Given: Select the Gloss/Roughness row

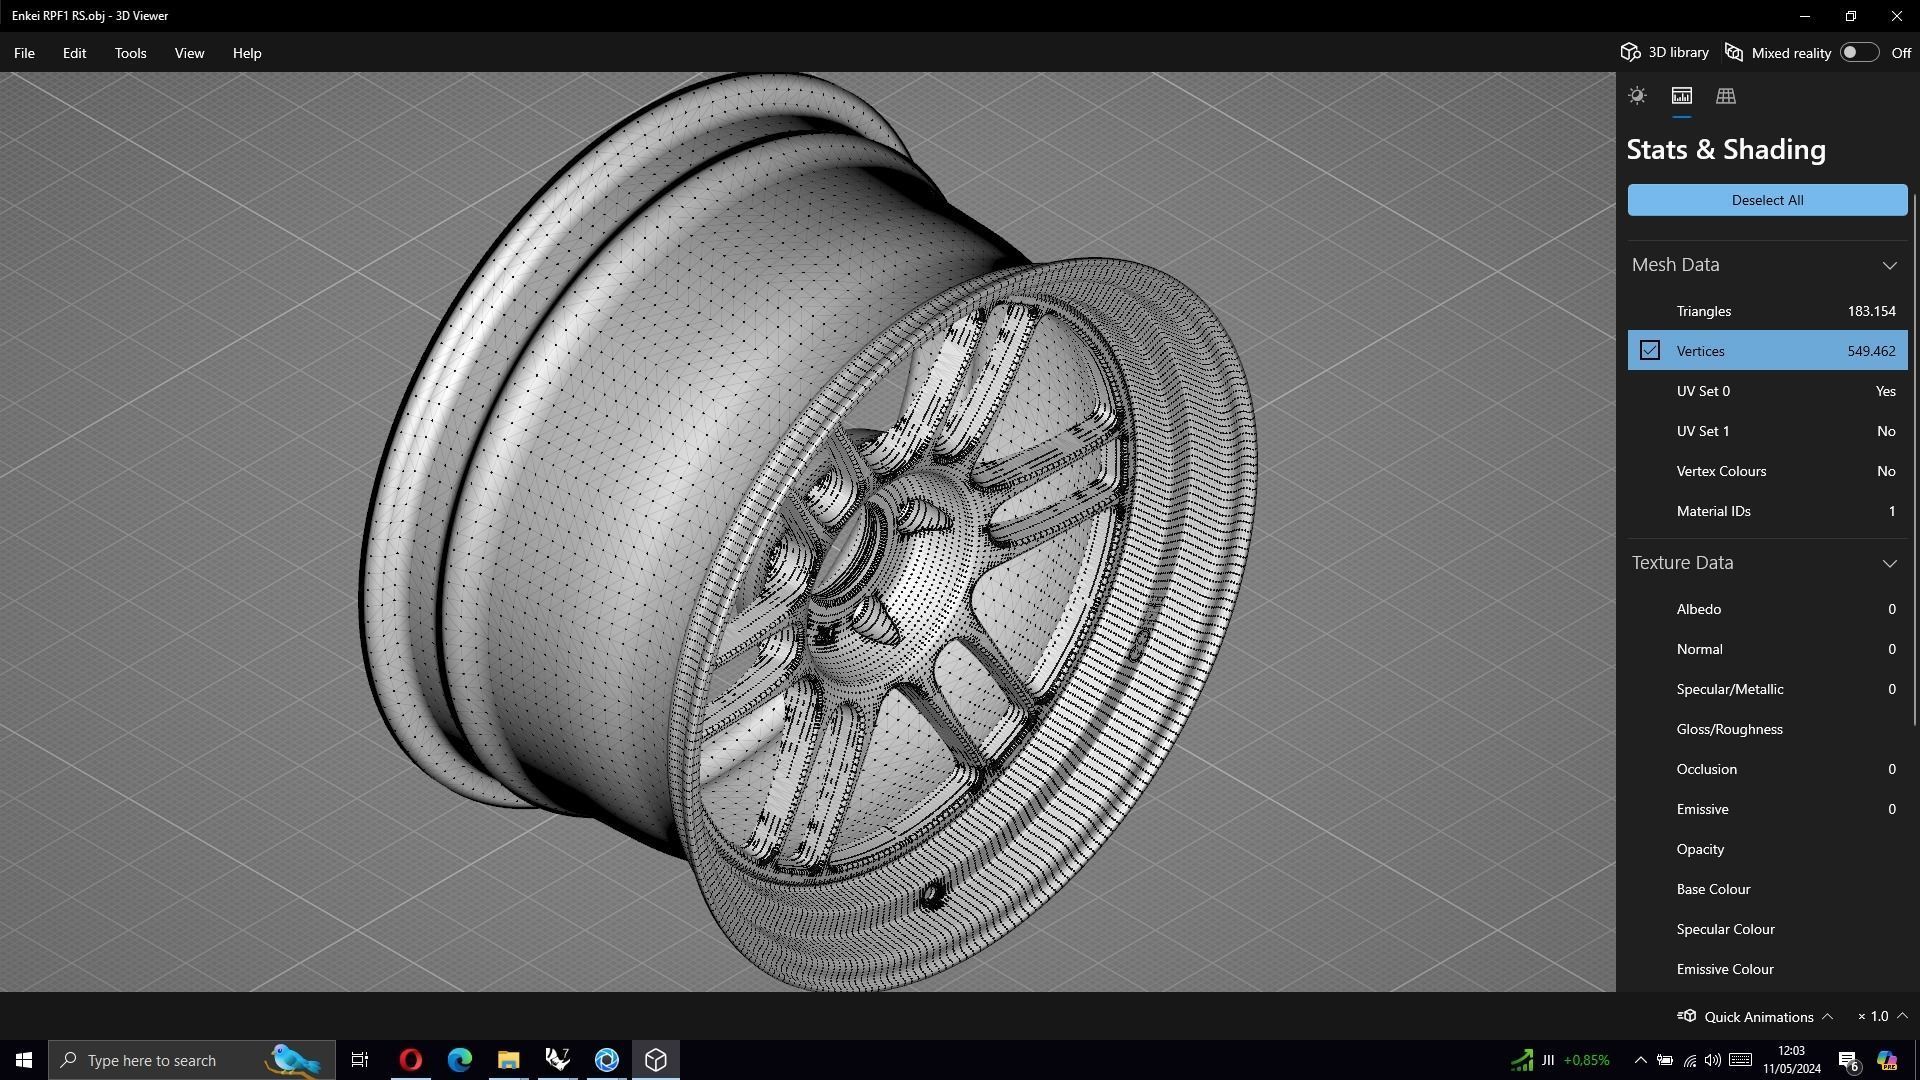Looking at the screenshot, I should 1767,729.
